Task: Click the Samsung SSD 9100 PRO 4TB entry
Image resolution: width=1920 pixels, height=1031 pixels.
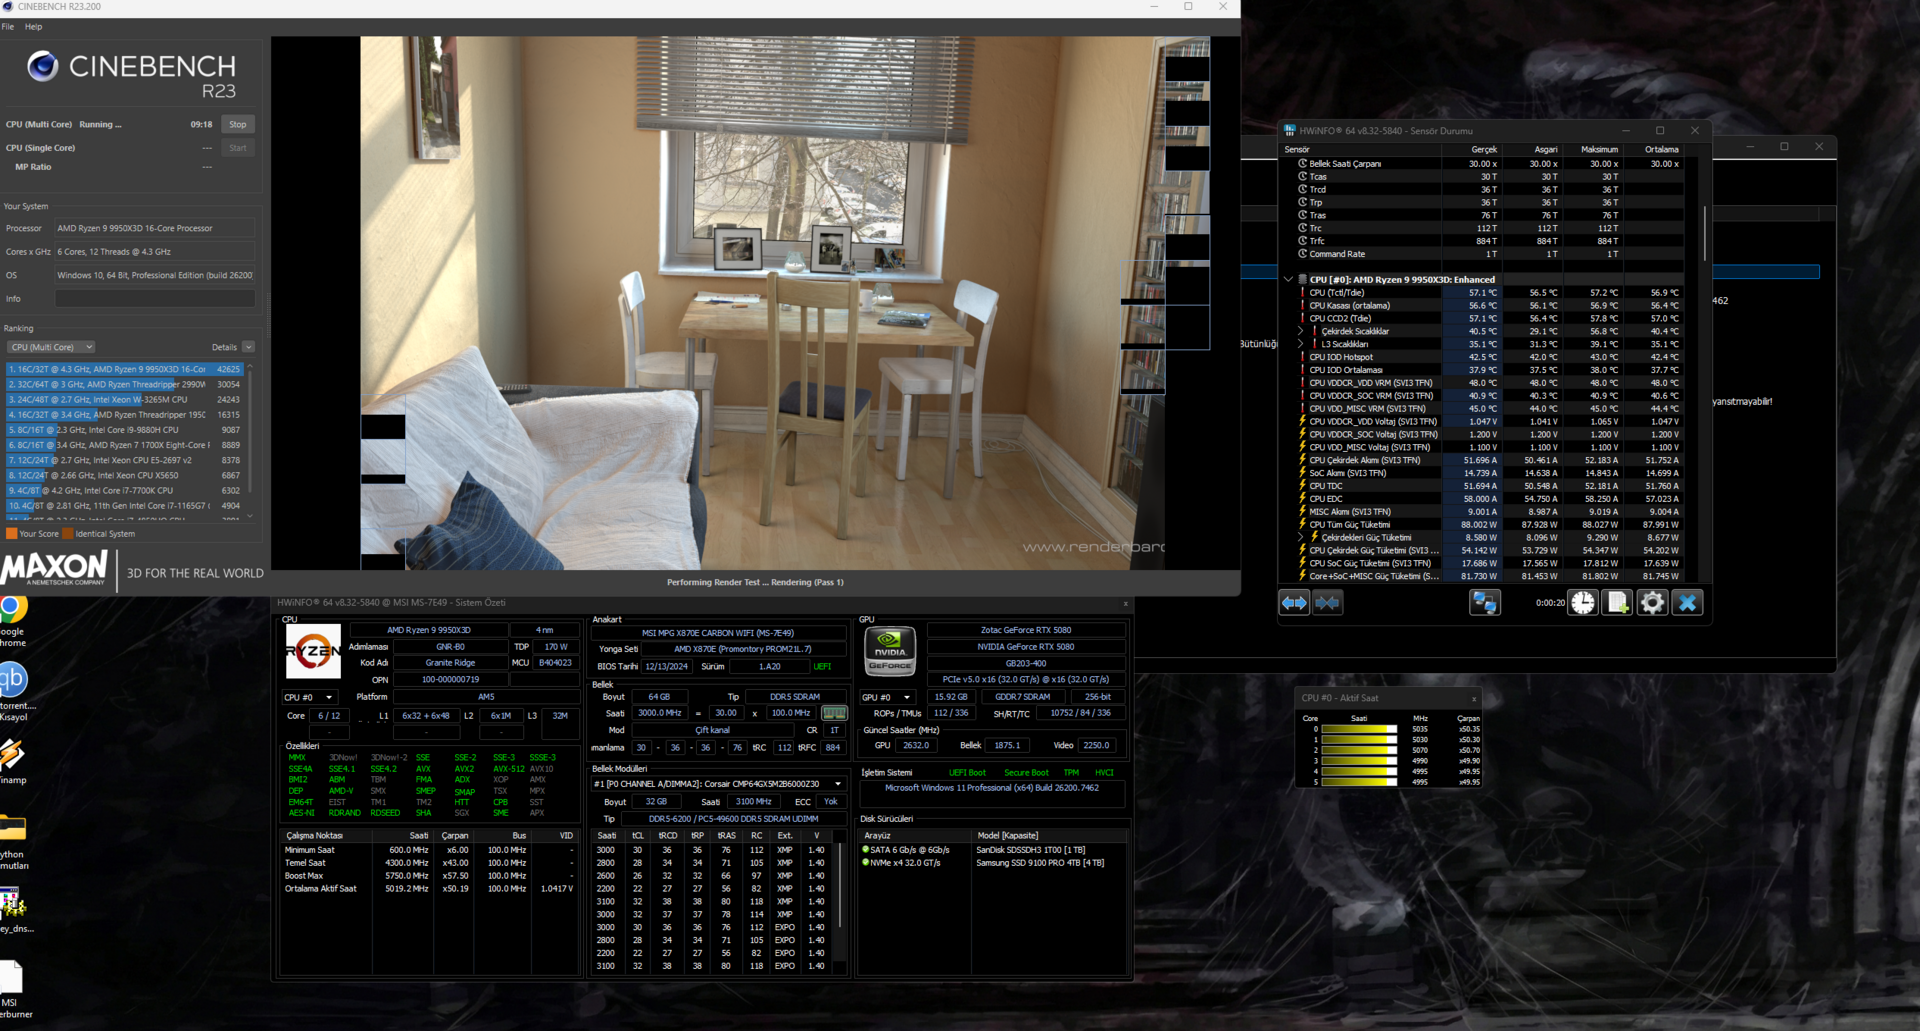Action: [x=1040, y=863]
